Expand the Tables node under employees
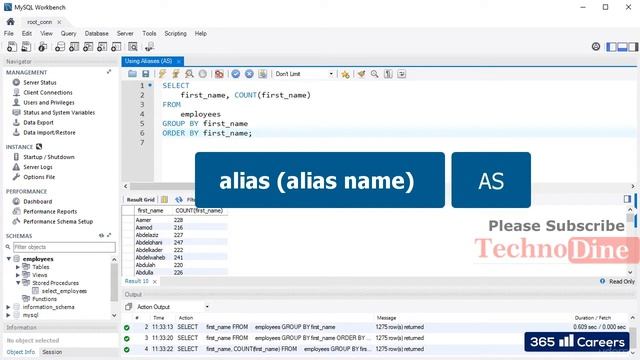This screenshot has width=640, height=360. 18,267
